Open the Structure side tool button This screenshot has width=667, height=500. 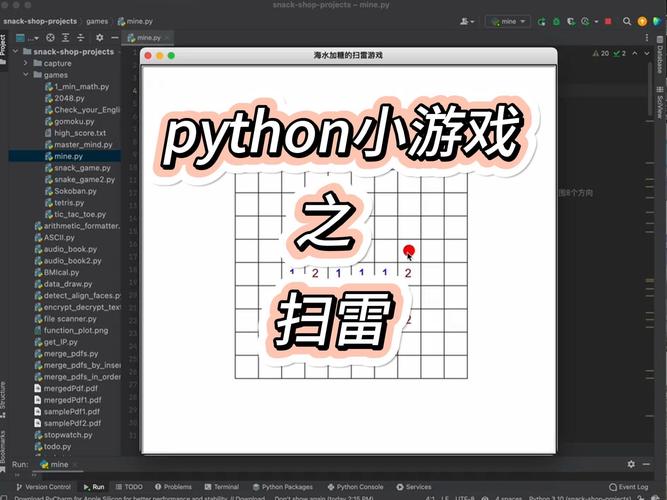pyautogui.click(x=3, y=400)
